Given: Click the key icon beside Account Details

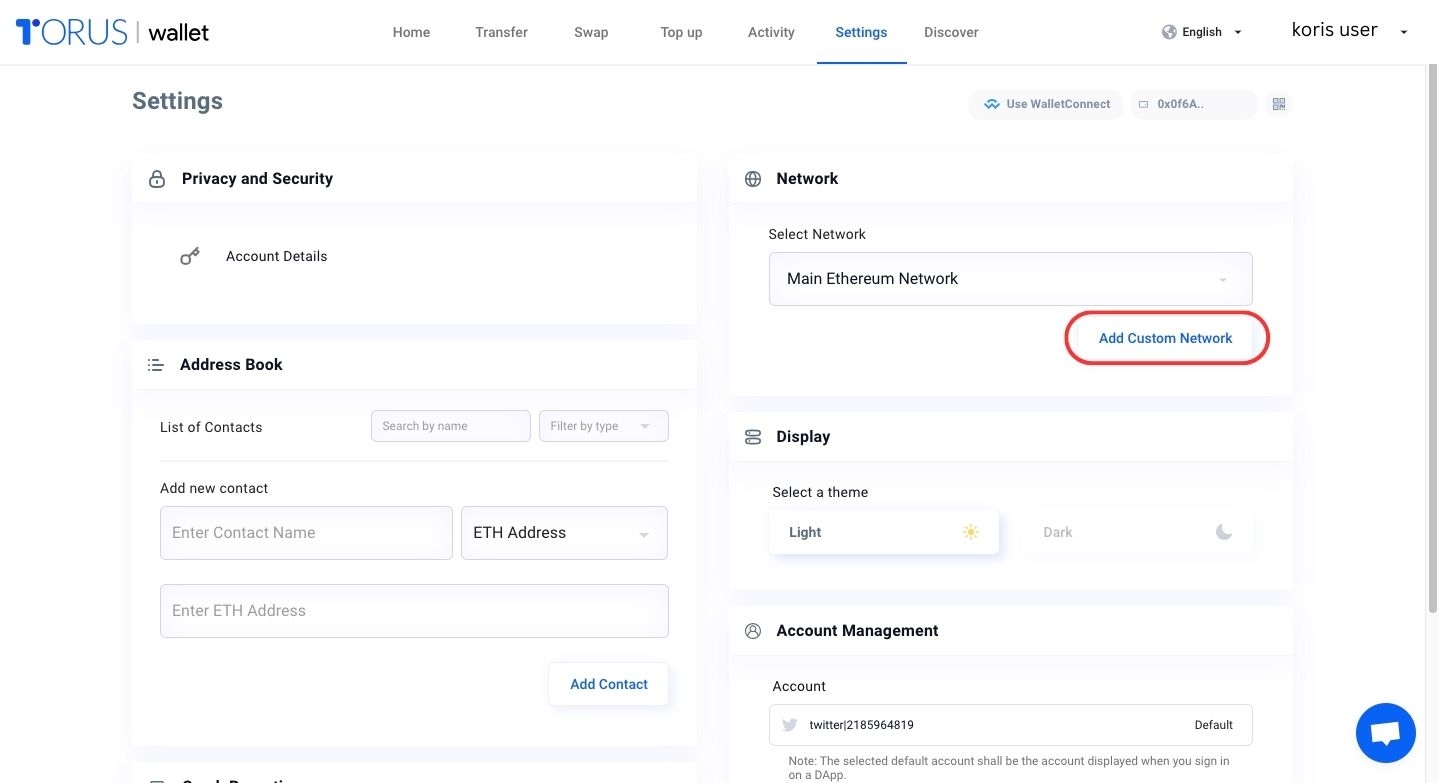Looking at the screenshot, I should click(x=189, y=257).
